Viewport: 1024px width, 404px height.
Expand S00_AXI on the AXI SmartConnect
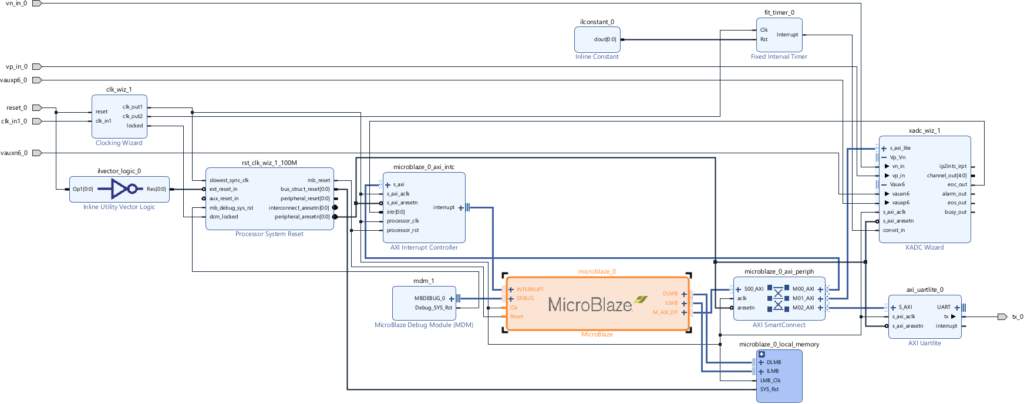click(x=738, y=289)
